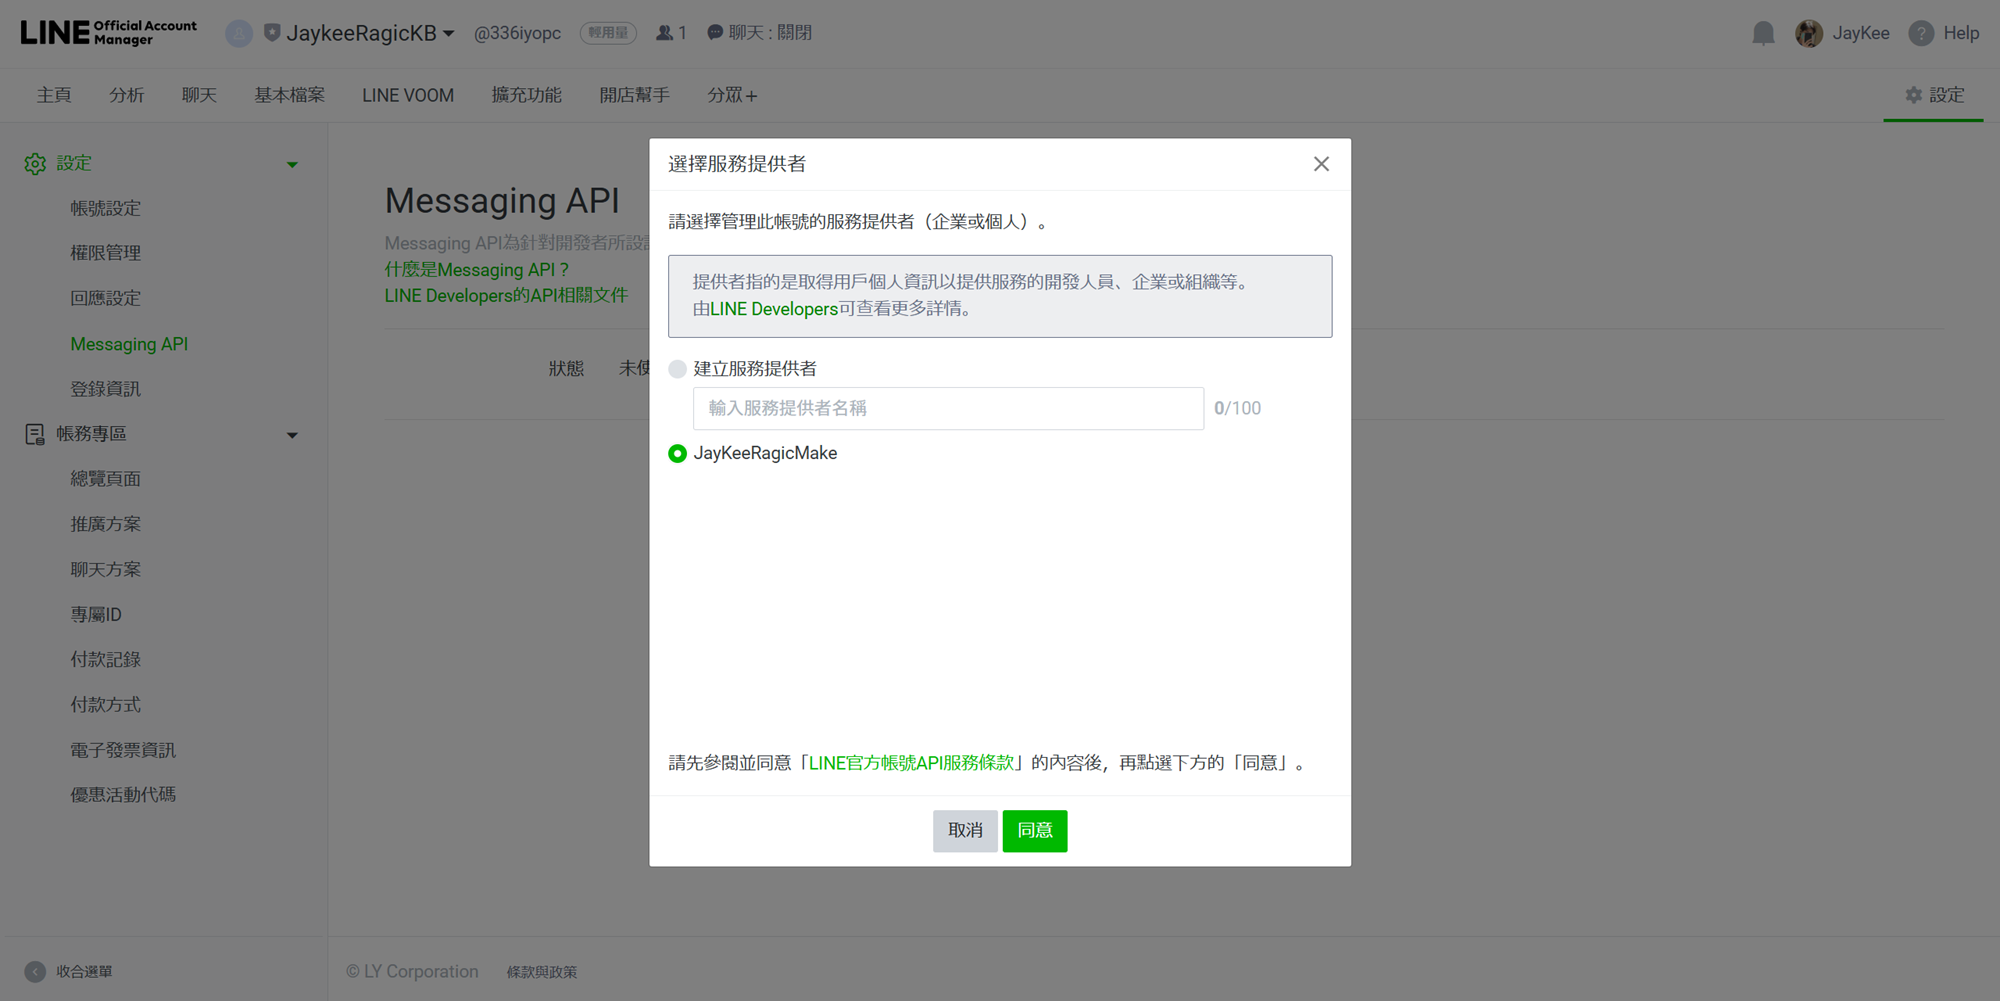This screenshot has width=2000, height=1001.
Task: Click the 取消 button
Action: point(965,831)
